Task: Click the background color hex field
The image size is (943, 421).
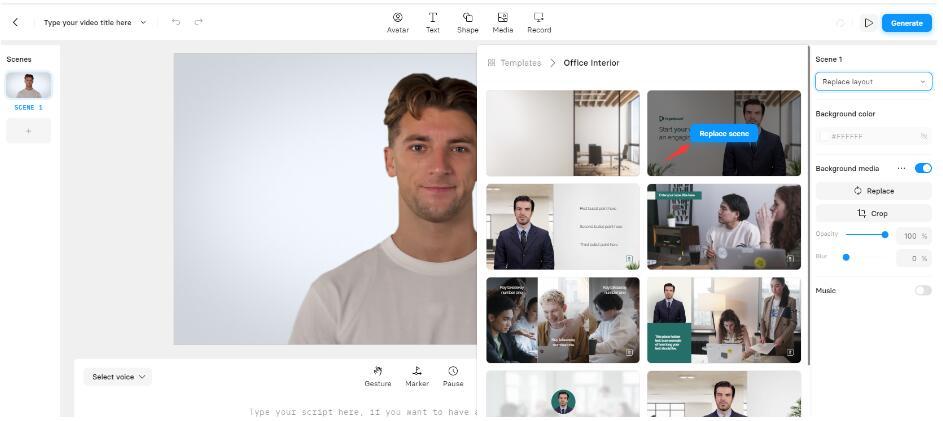Action: (873, 137)
